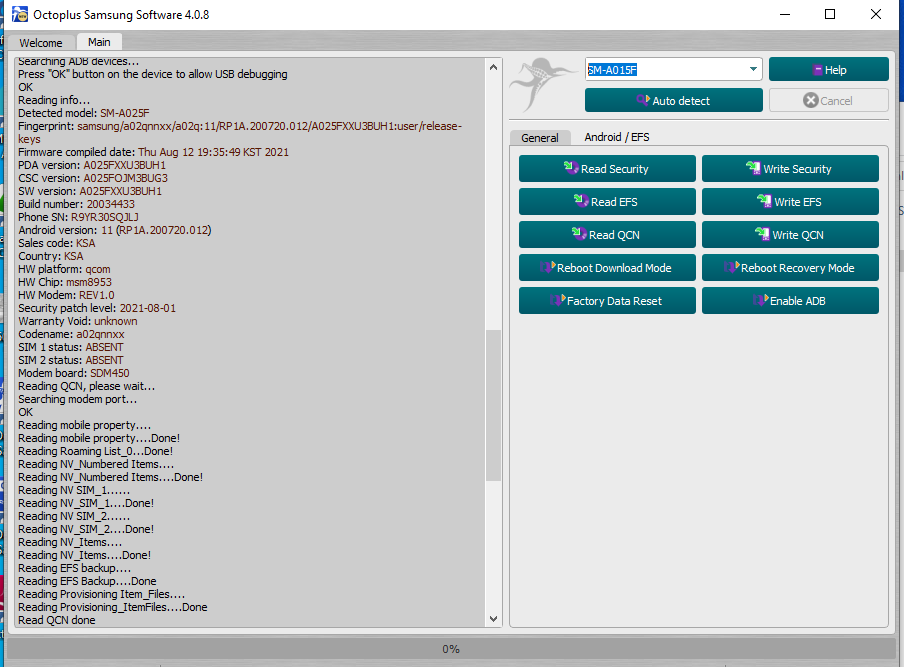Click the Factory Data Reset icon
Image resolution: width=904 pixels, height=667 pixels.
(x=558, y=301)
